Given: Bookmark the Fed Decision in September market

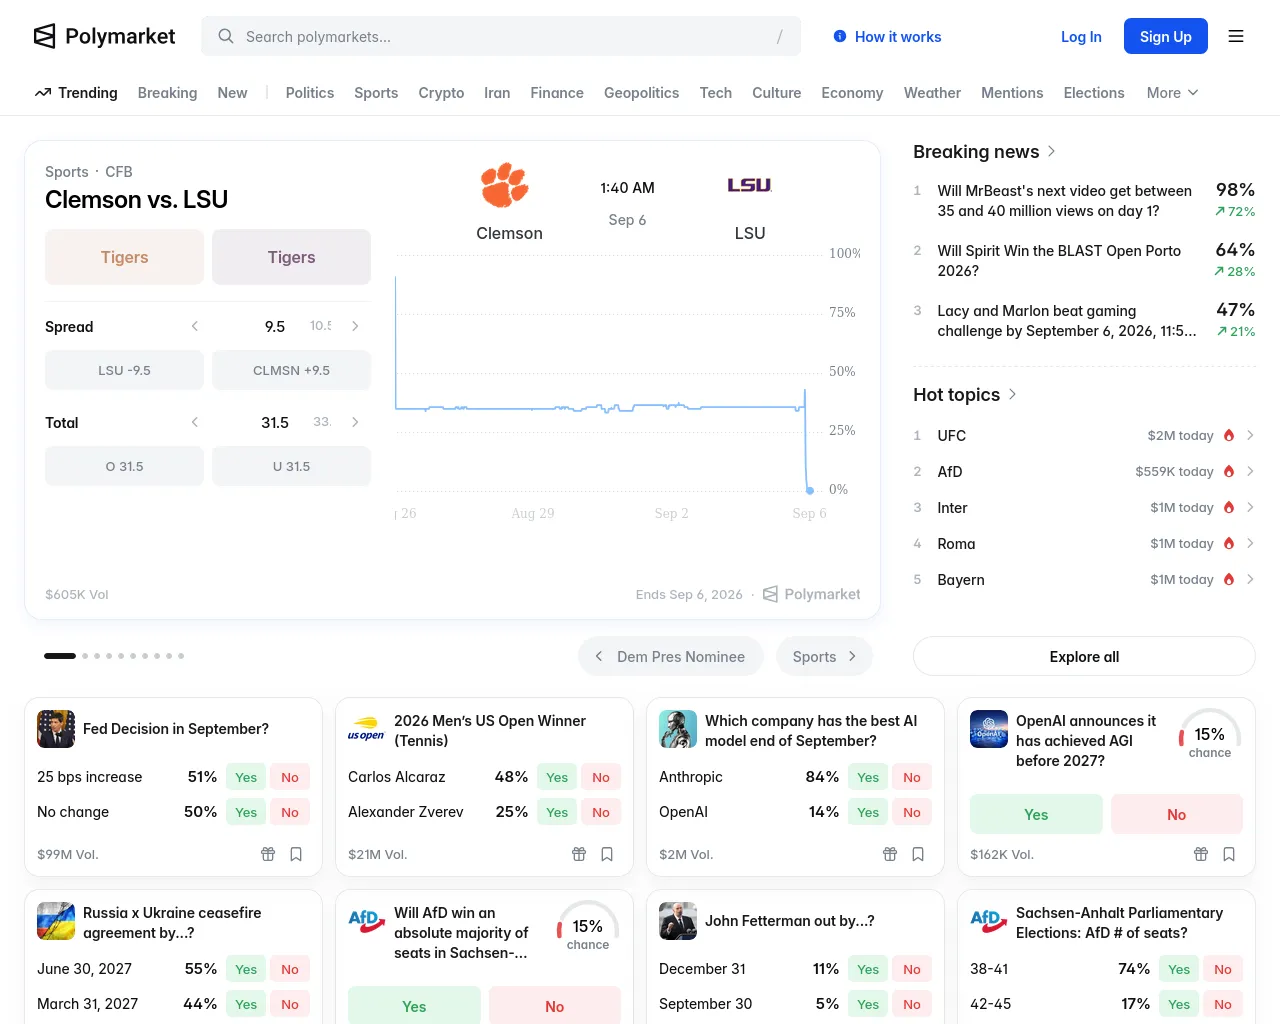Looking at the screenshot, I should (296, 854).
